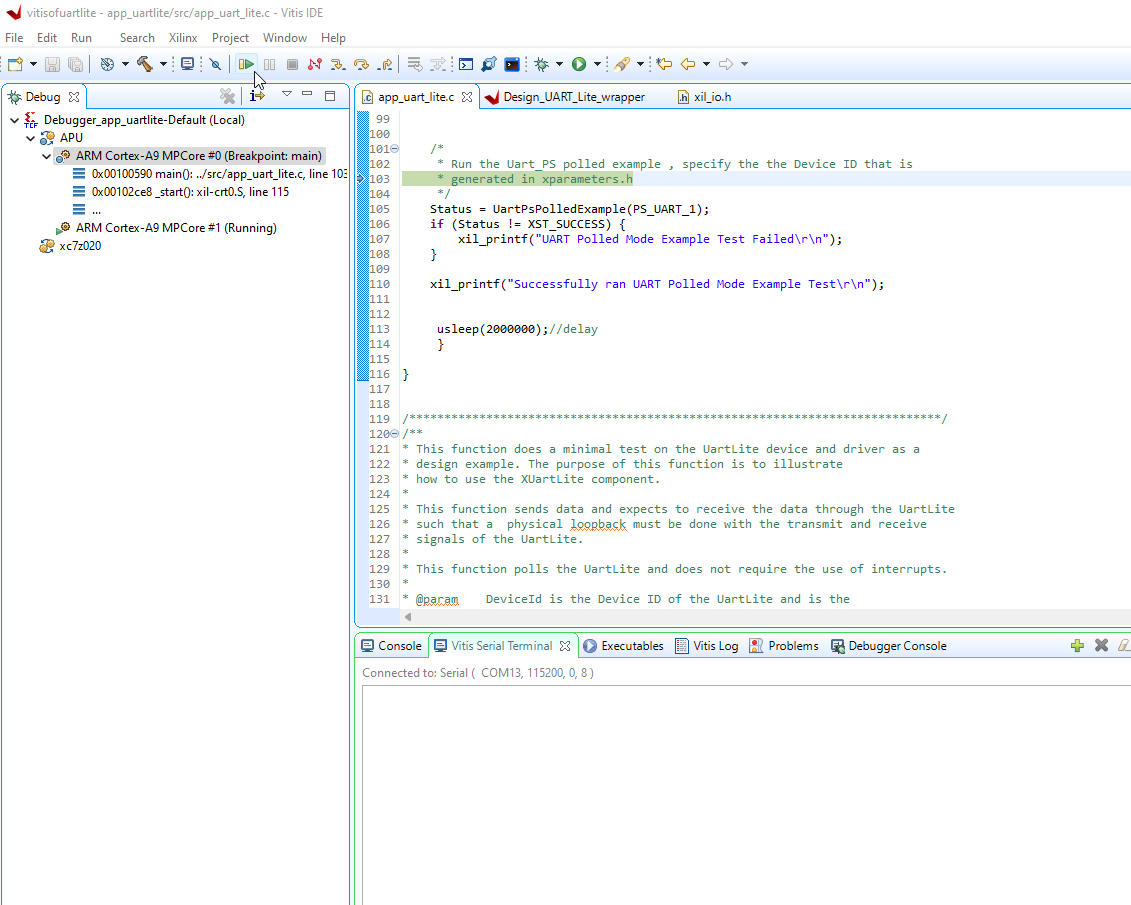Open dropdown next to green Run icon
1131x905 pixels.
(x=597, y=64)
